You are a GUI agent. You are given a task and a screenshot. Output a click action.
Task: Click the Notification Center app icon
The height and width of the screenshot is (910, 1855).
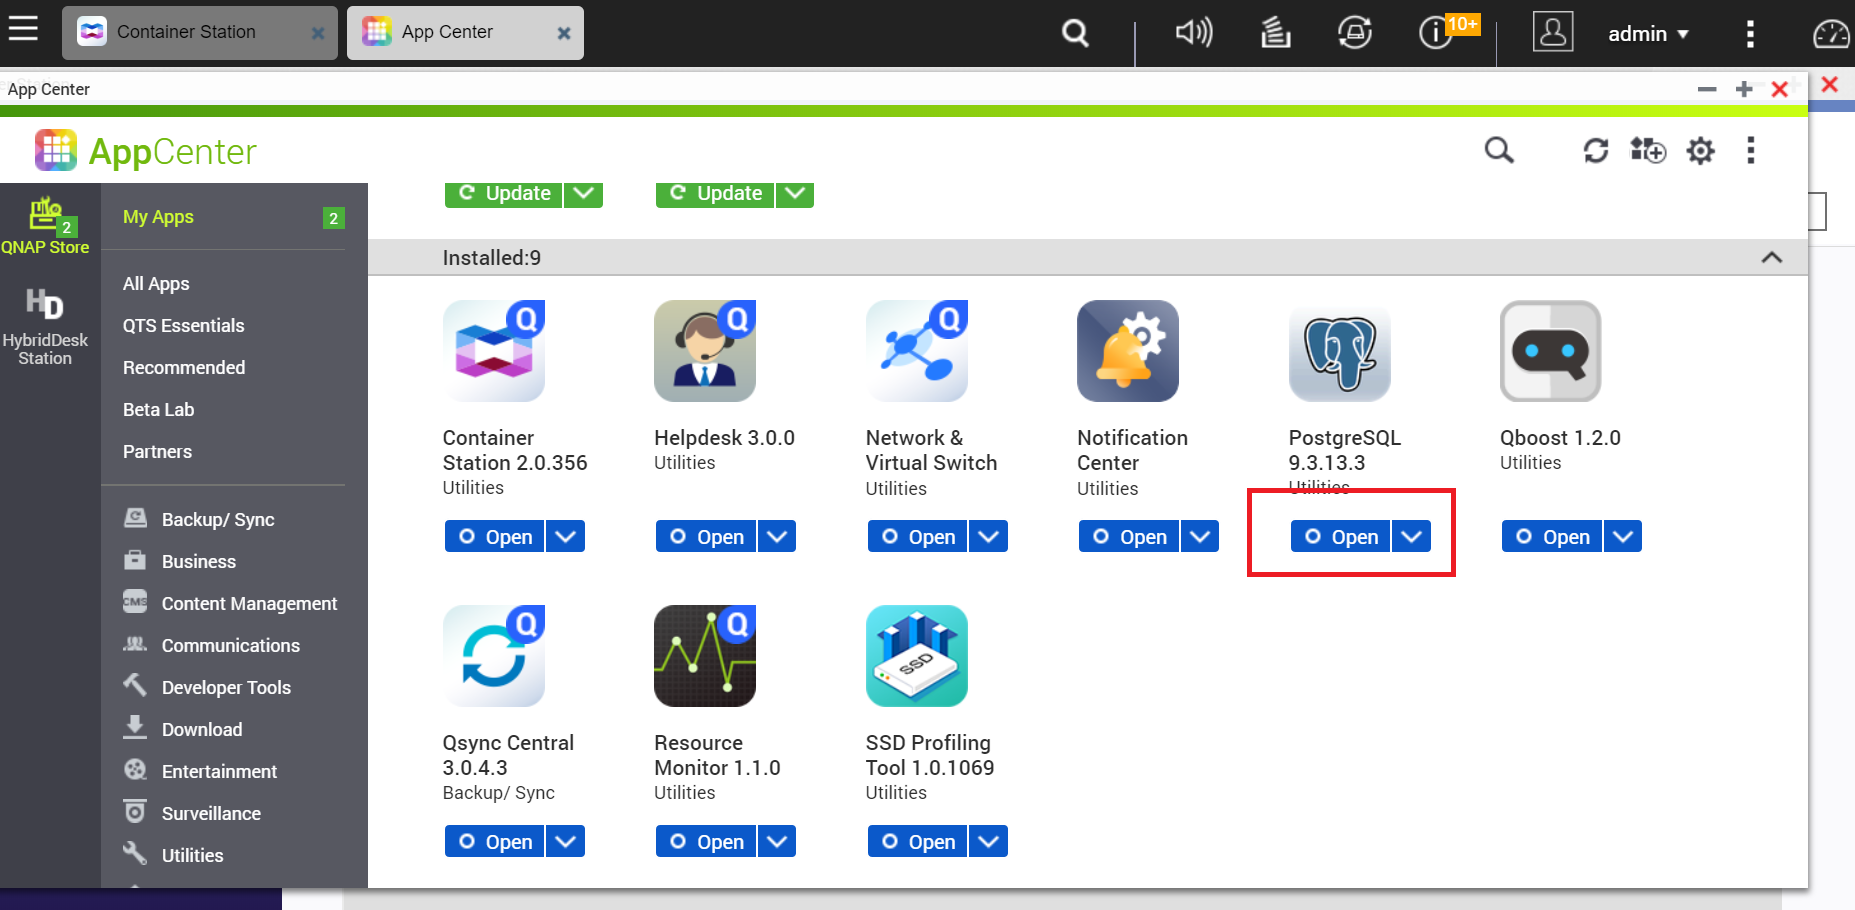pos(1128,351)
